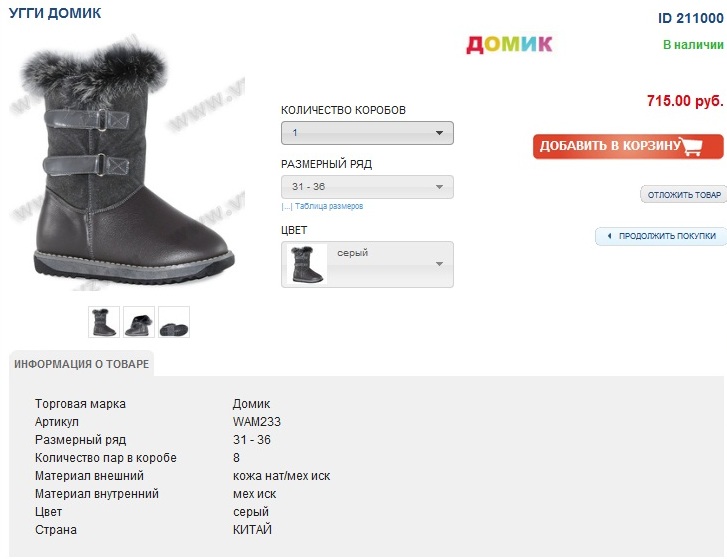Viewport: 727px width, 559px height.
Task: Click the arrow of the box quantity dropdown
Action: click(x=439, y=133)
